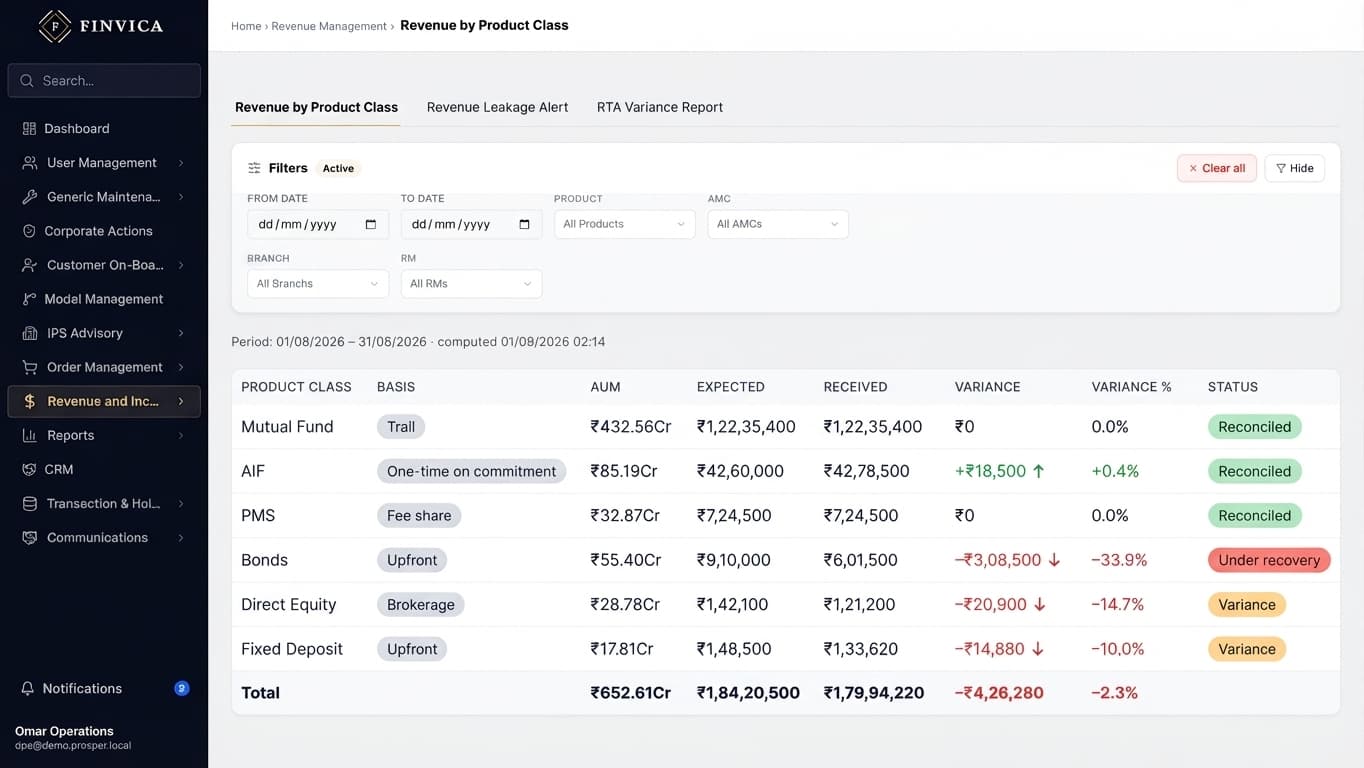Image resolution: width=1364 pixels, height=768 pixels.
Task: Expand the Generic Maintenance submenu chevron
Action: click(x=181, y=197)
